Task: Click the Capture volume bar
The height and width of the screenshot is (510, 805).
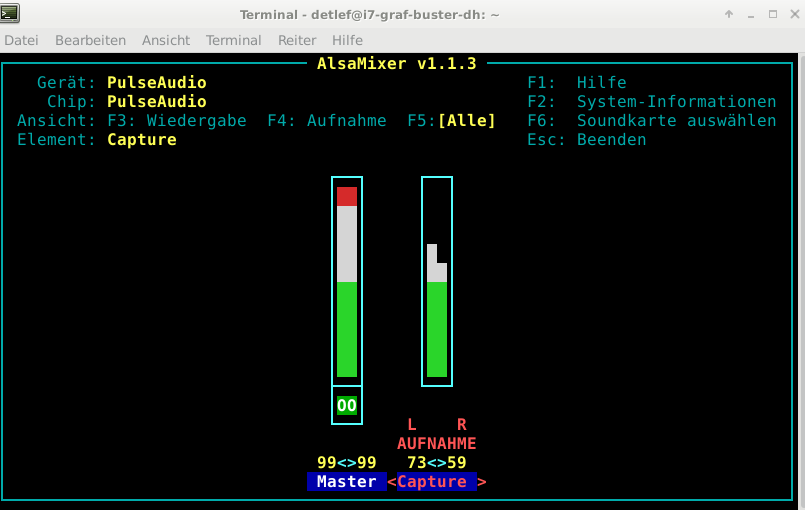Action: pyautogui.click(x=437, y=281)
